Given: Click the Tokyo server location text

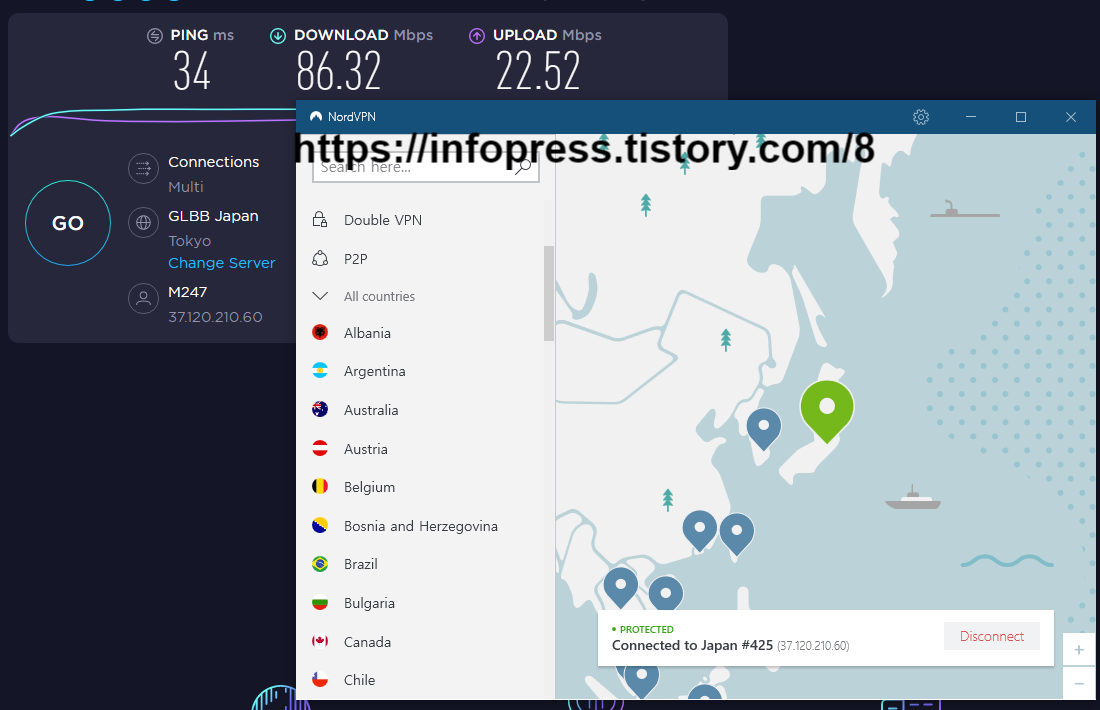Looking at the screenshot, I should pos(189,241).
